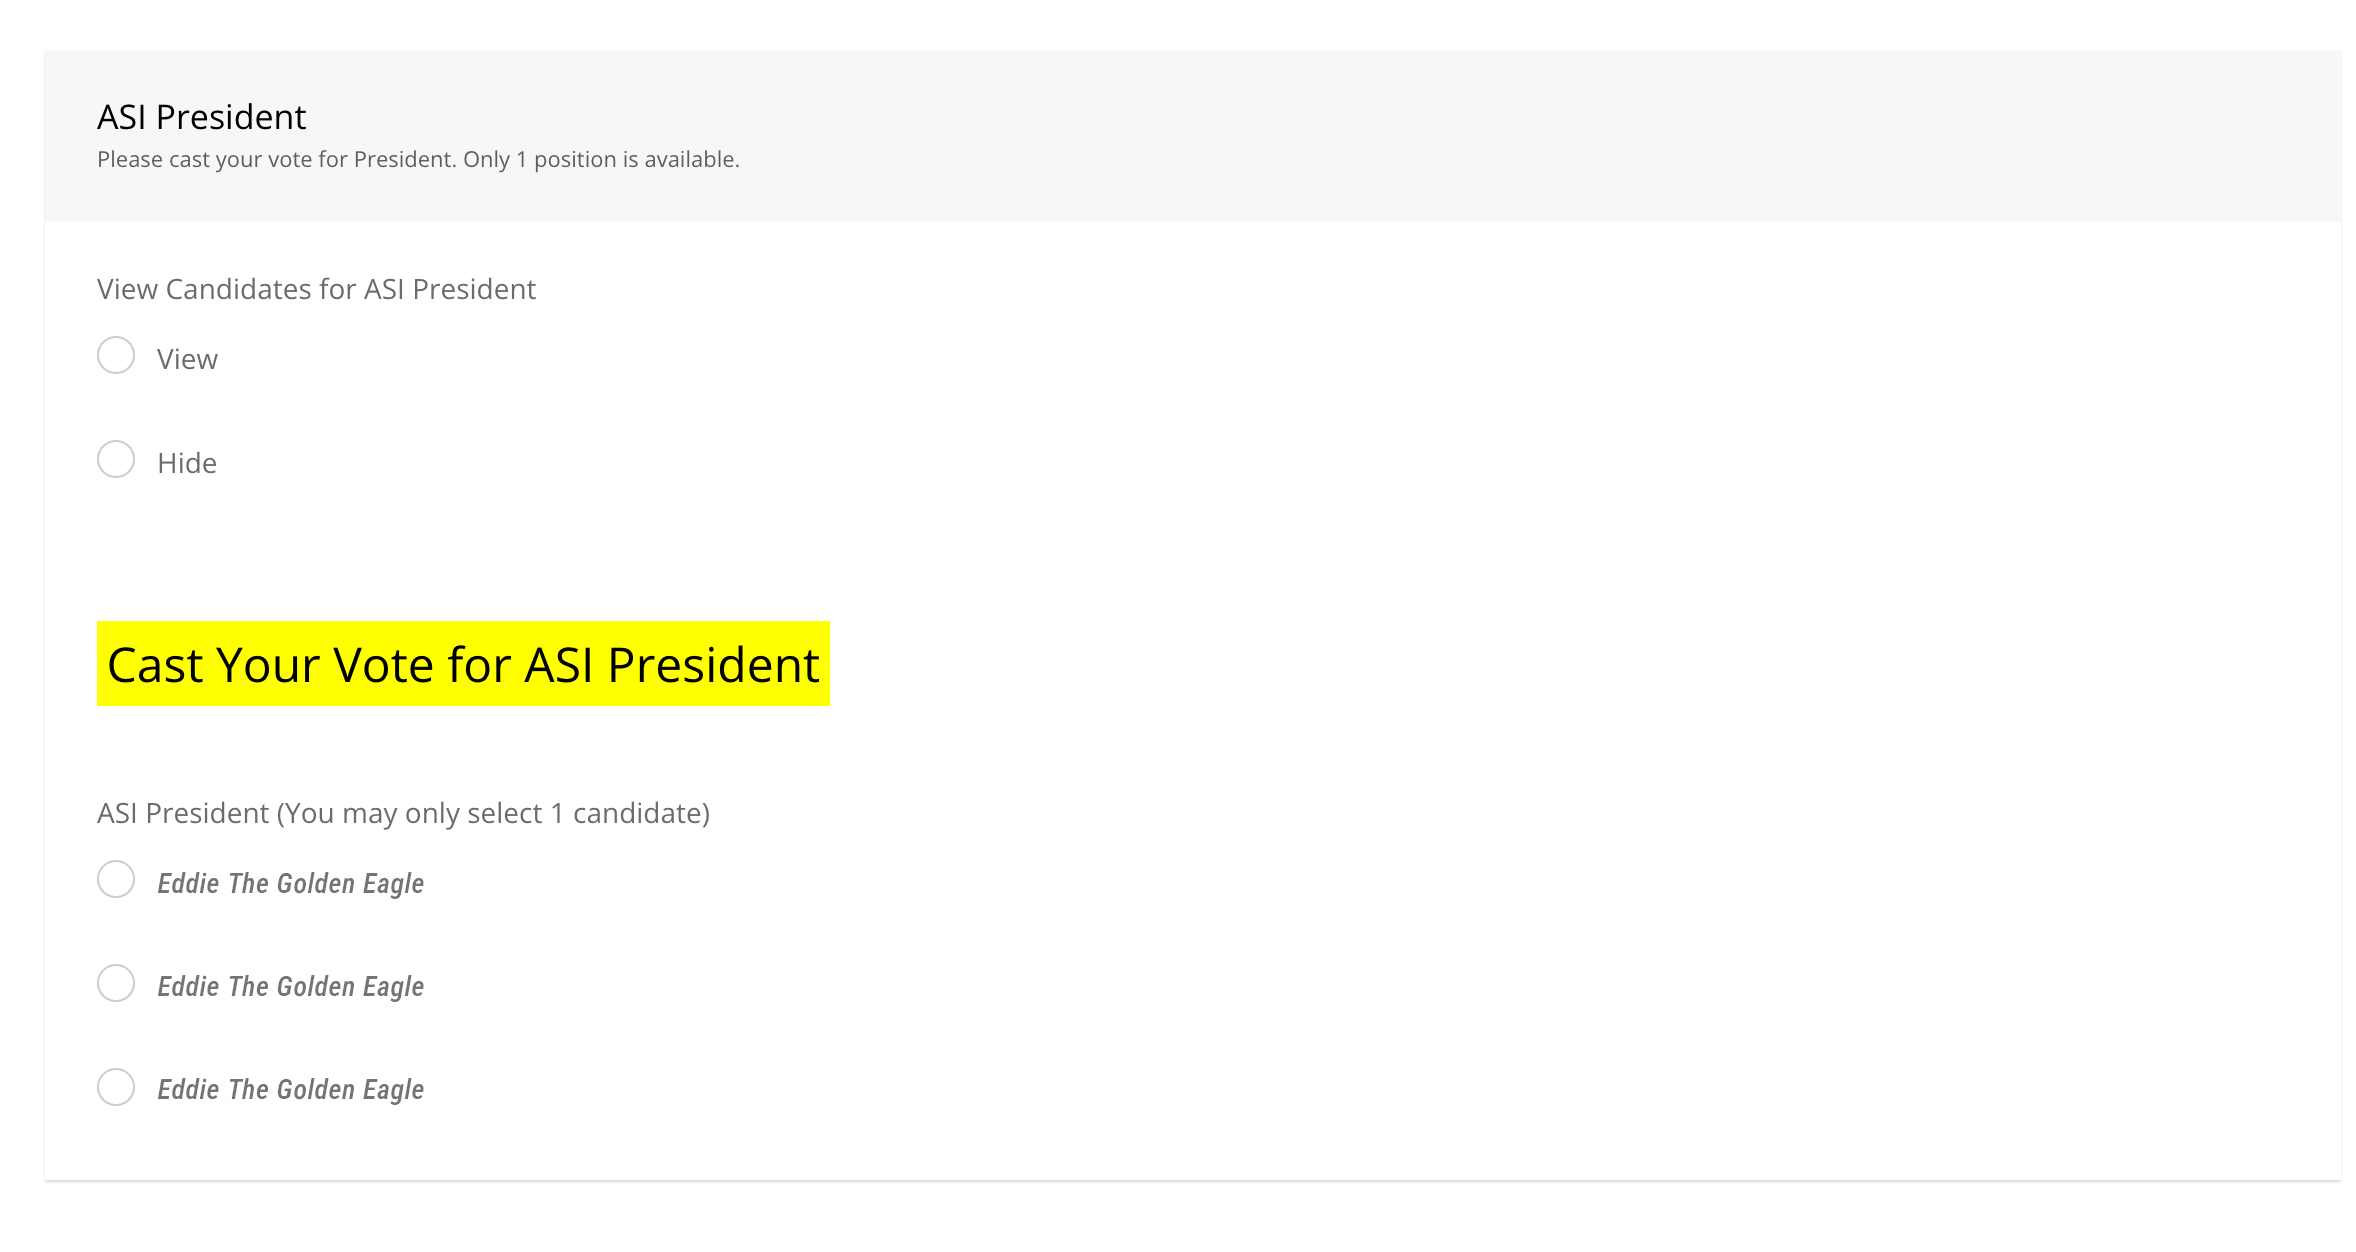This screenshot has height=1252, width=2356.
Task: Click the Please cast your vote description text
Action: 418,159
